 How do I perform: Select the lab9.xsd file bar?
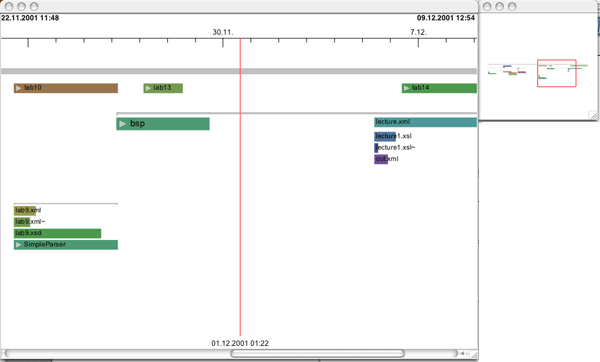(57, 233)
